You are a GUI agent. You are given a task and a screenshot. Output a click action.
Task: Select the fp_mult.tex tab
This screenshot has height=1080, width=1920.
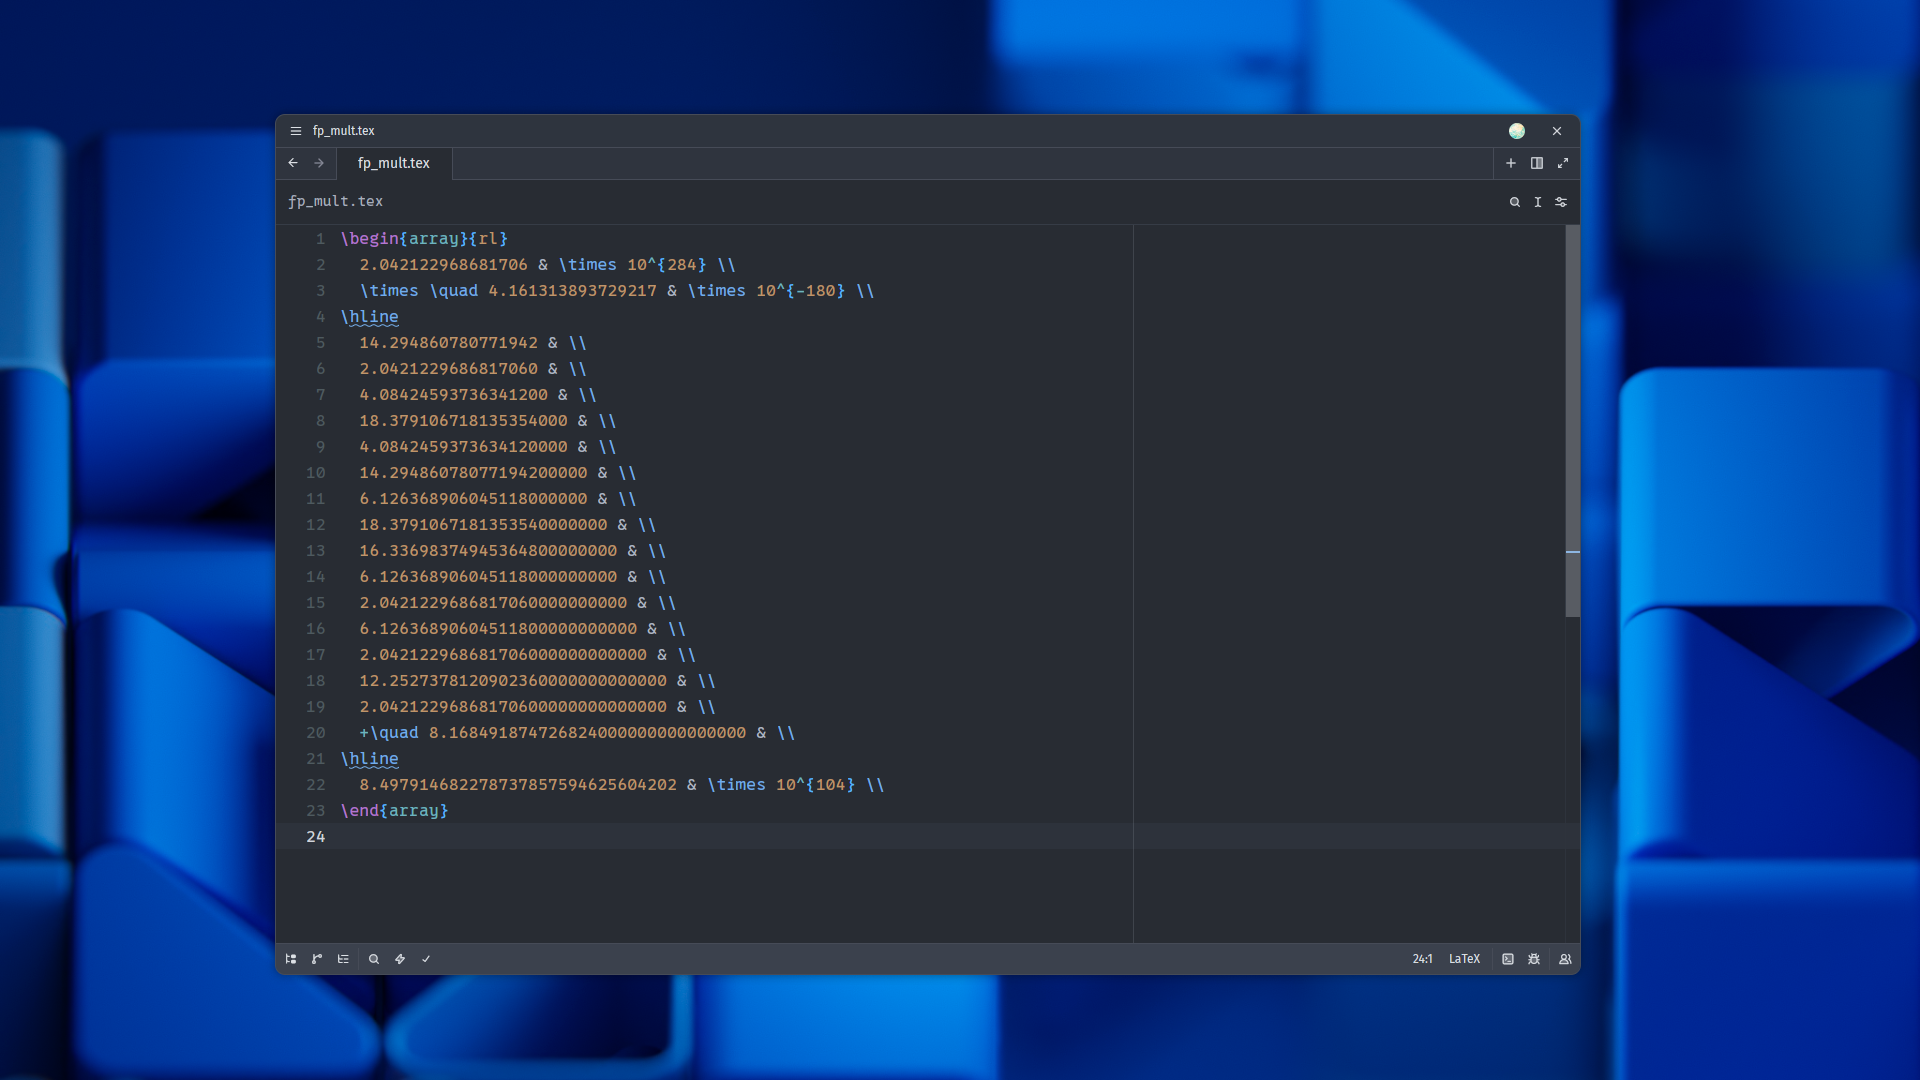394,163
